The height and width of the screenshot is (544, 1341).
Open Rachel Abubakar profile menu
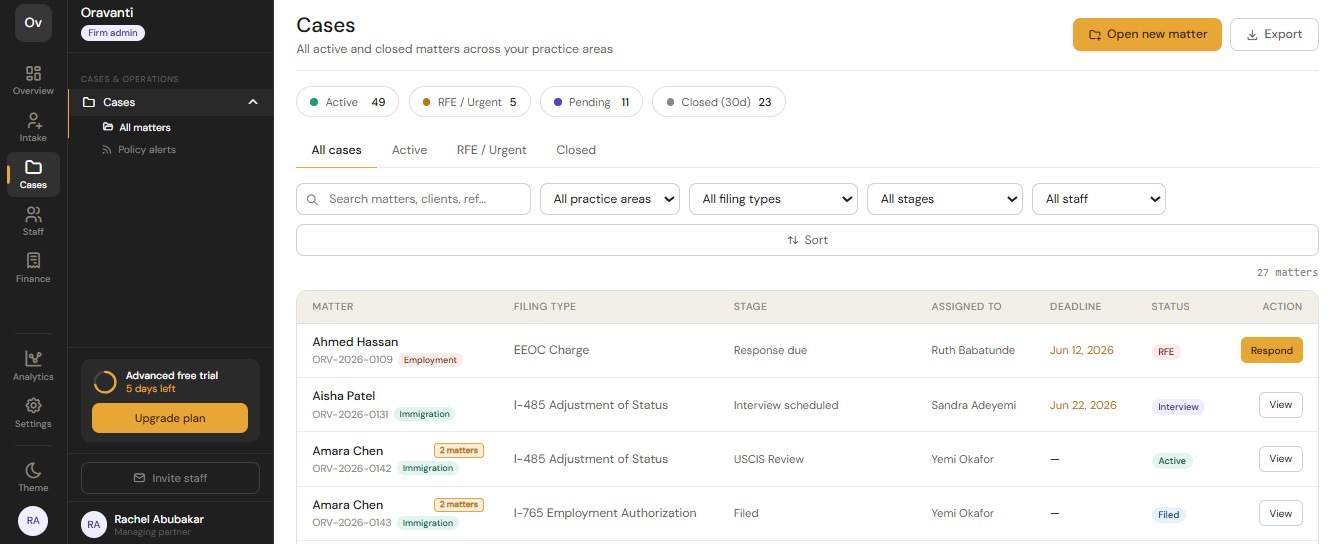pyautogui.click(x=170, y=523)
